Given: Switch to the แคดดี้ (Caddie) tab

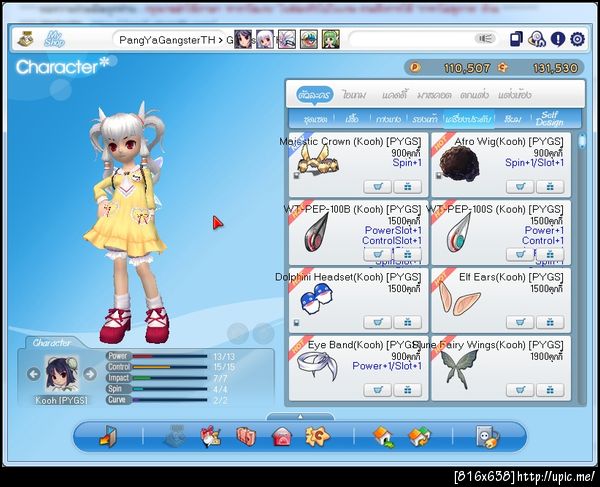Looking at the screenshot, I should 394,95.
